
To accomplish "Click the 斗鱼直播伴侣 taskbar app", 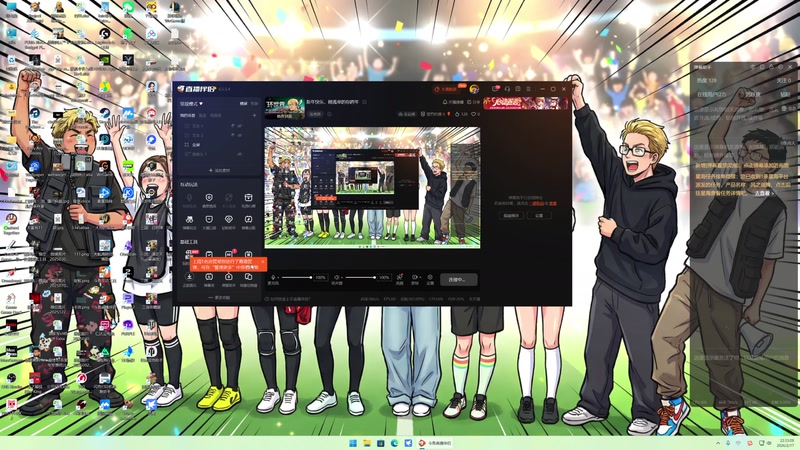I will [435, 443].
